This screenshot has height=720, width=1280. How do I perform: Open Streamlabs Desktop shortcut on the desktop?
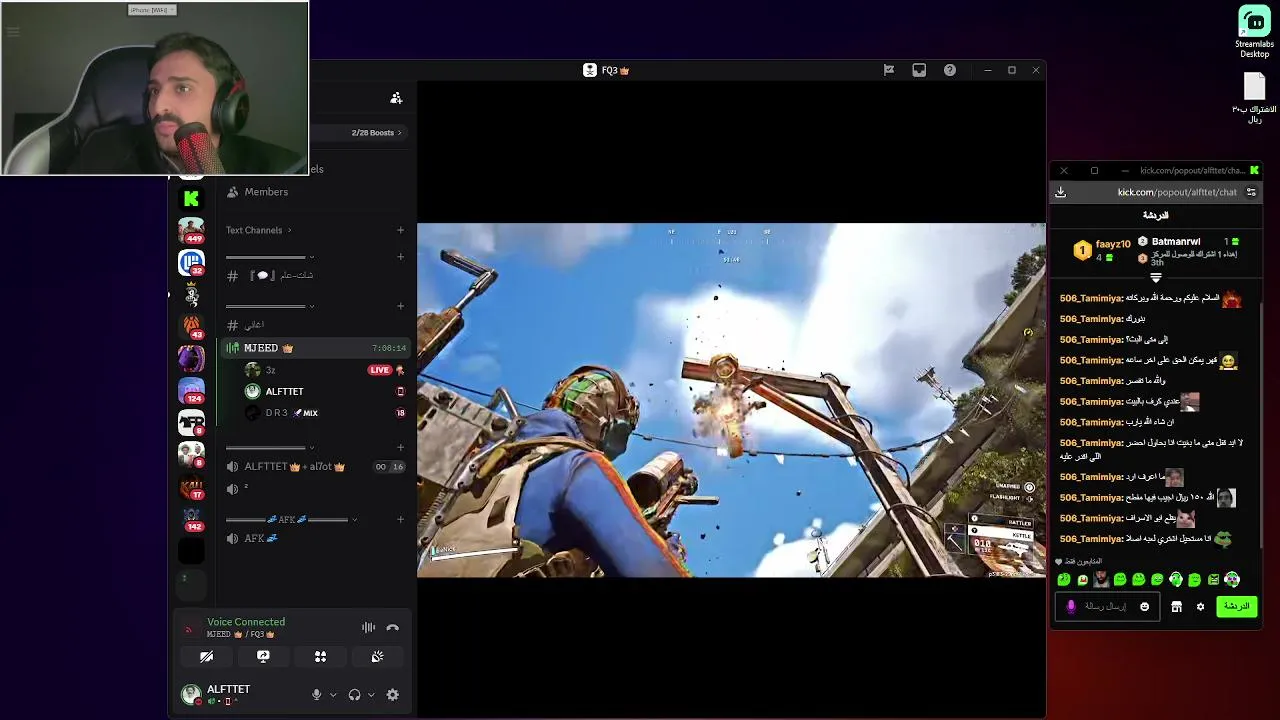(1254, 31)
